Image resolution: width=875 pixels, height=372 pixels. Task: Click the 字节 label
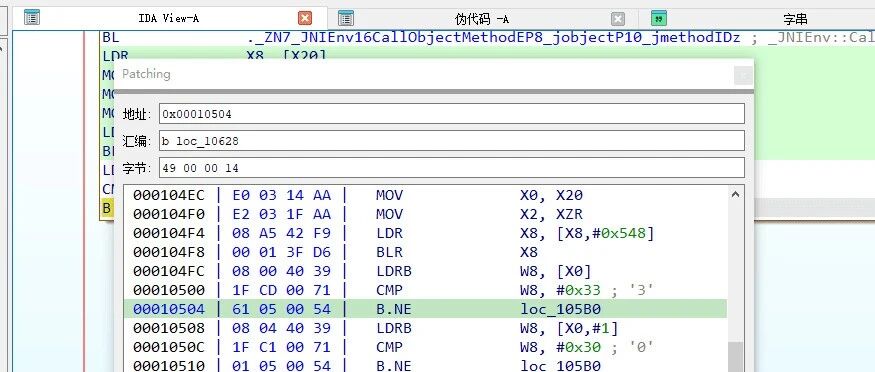(x=137, y=168)
